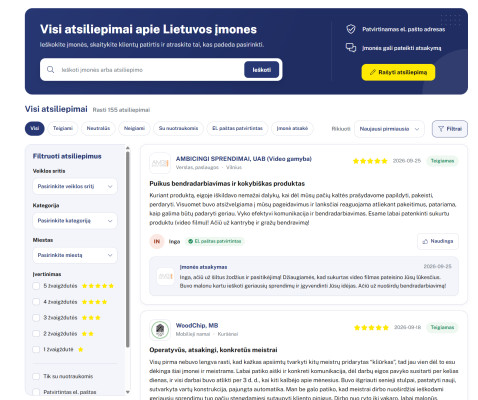
Task: Open the WoodChip company logo
Action: [x=160, y=329]
